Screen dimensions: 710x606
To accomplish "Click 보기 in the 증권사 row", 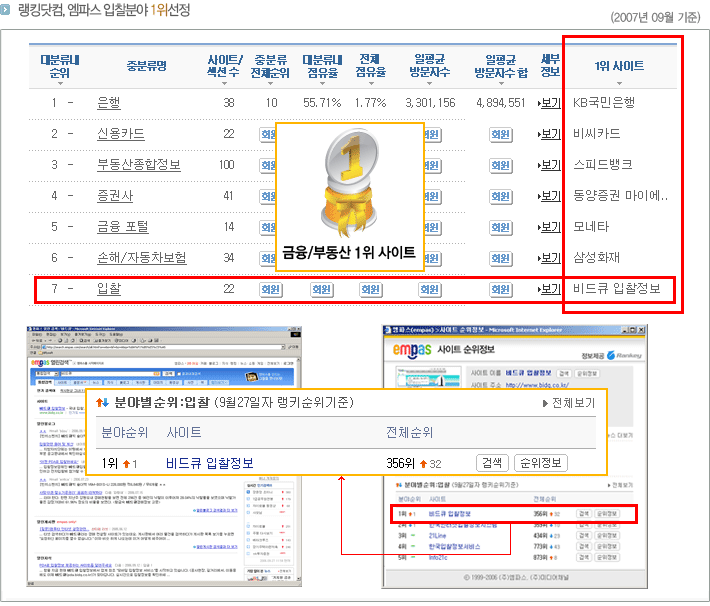I will [x=551, y=196].
